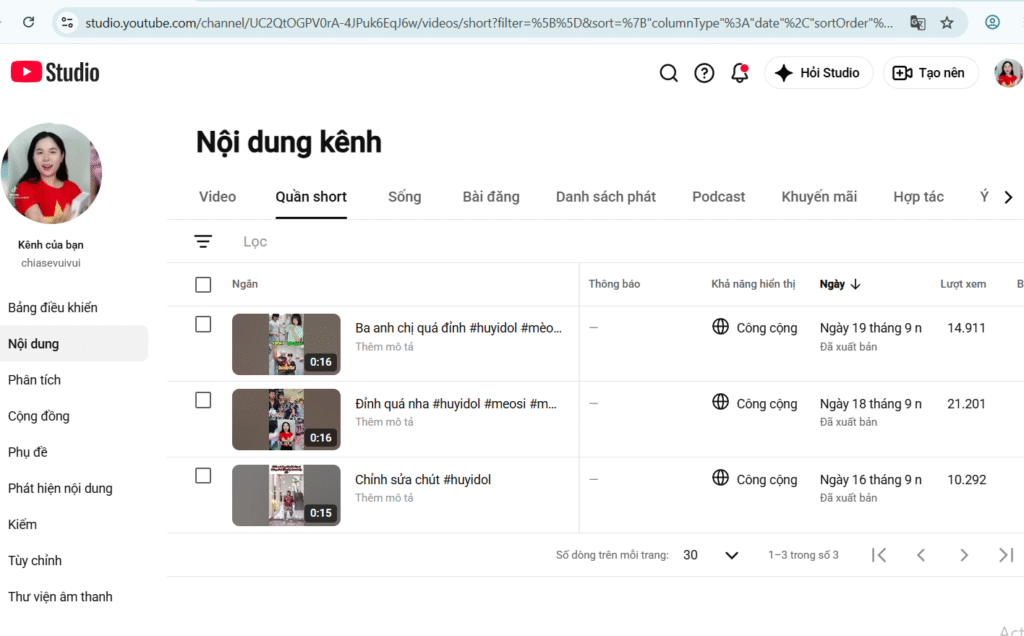Click the YouTube Studio logo

click(x=56, y=72)
